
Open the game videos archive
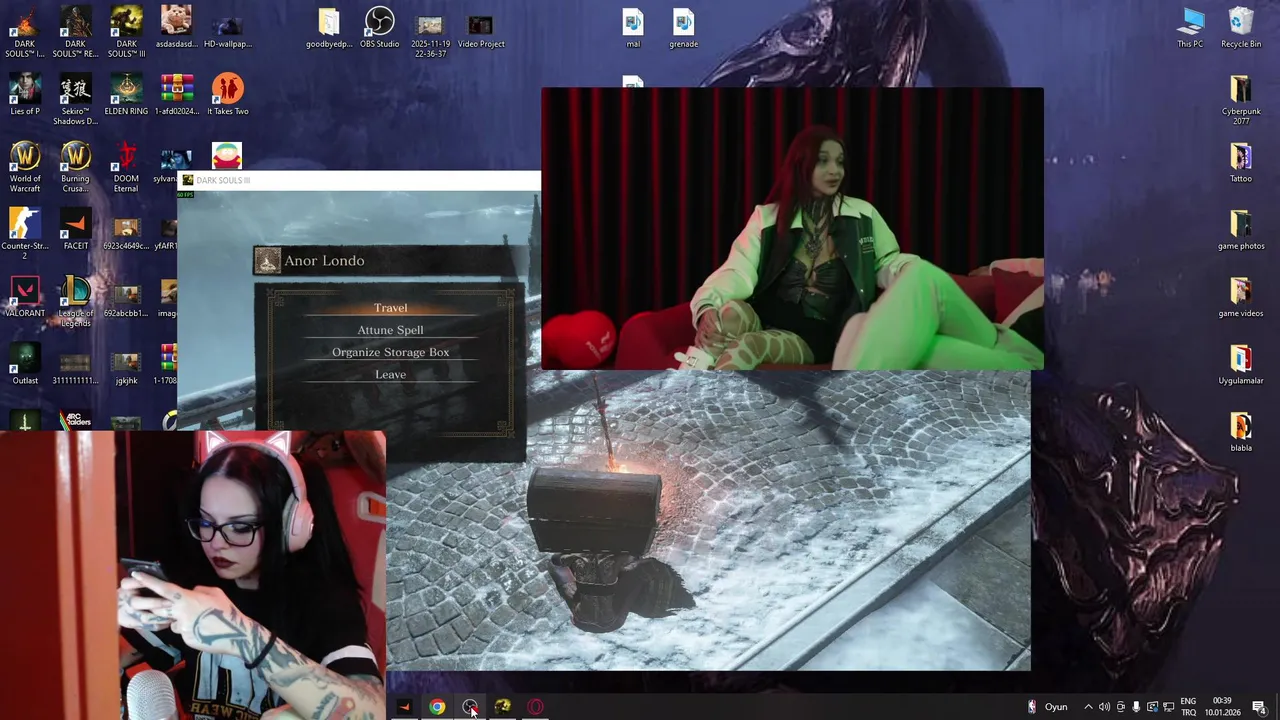pyautogui.click(x=1241, y=297)
